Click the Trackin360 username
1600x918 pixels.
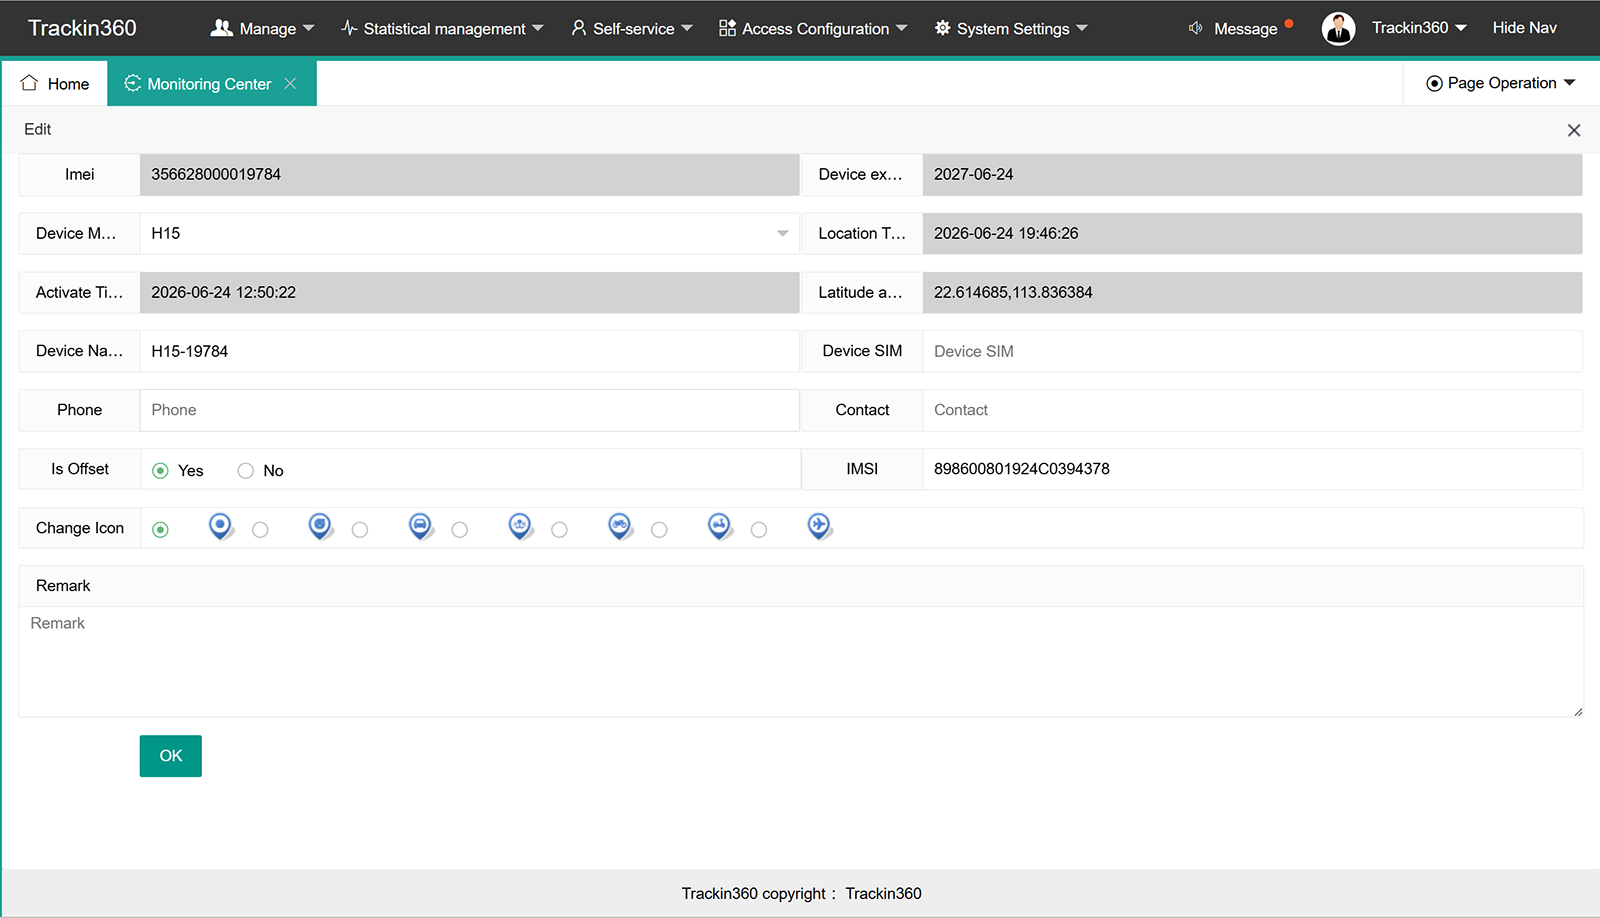point(1410,28)
